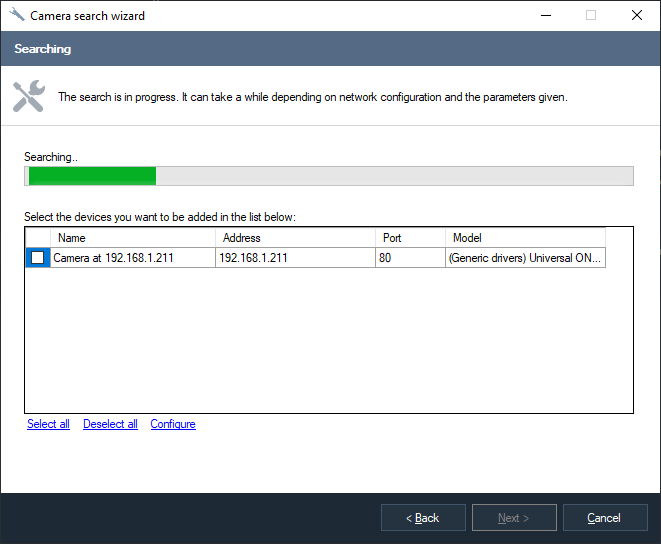Close the Camera search wizard window
Image resolution: width=661 pixels, height=544 pixels.
pyautogui.click(x=637, y=16)
